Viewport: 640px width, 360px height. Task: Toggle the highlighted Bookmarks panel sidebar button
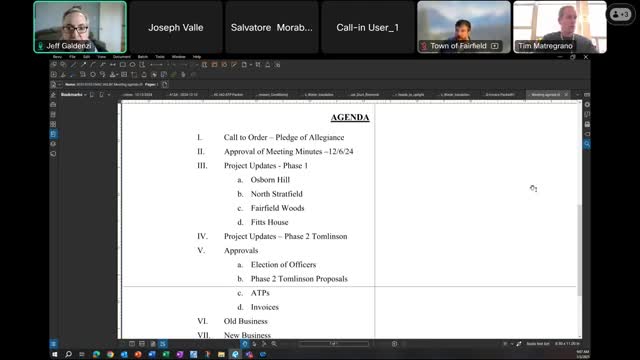[53, 134]
